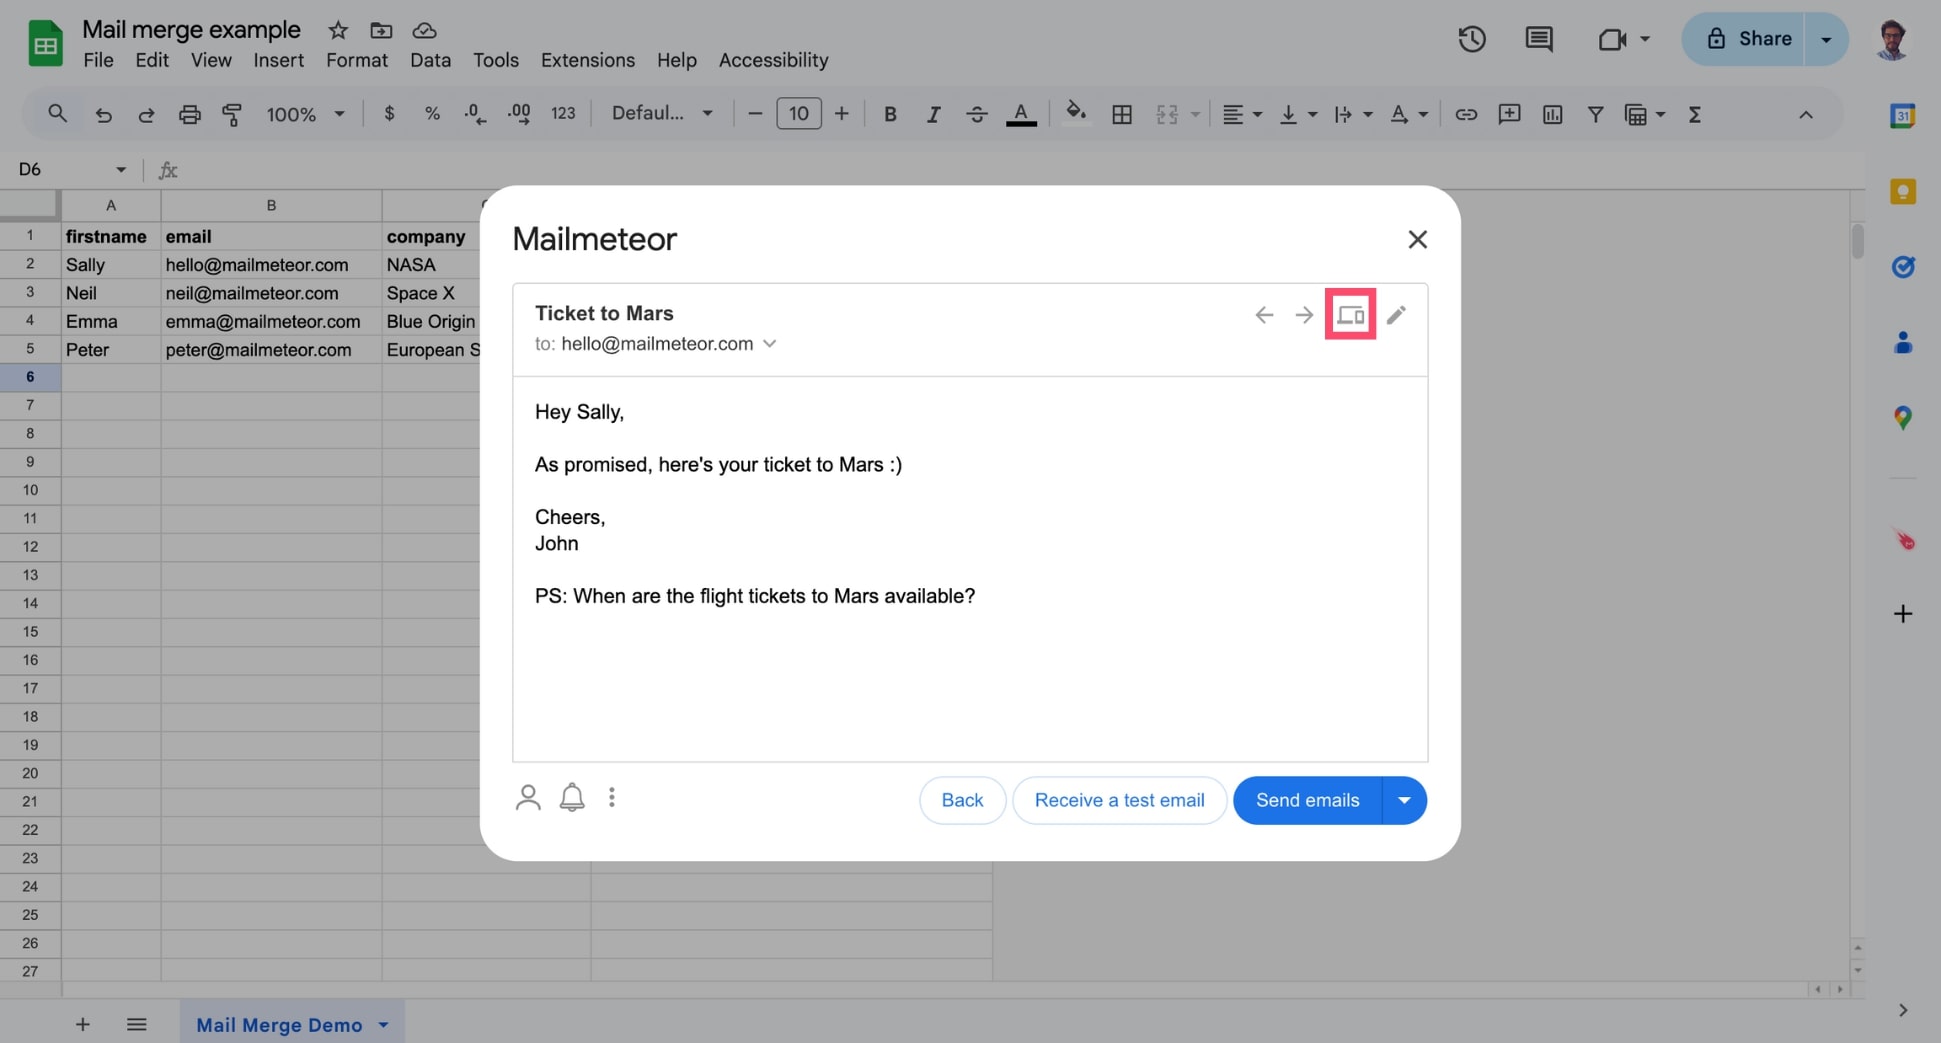1941x1043 pixels.
Task: Increase font size plus button
Action: [x=841, y=114]
